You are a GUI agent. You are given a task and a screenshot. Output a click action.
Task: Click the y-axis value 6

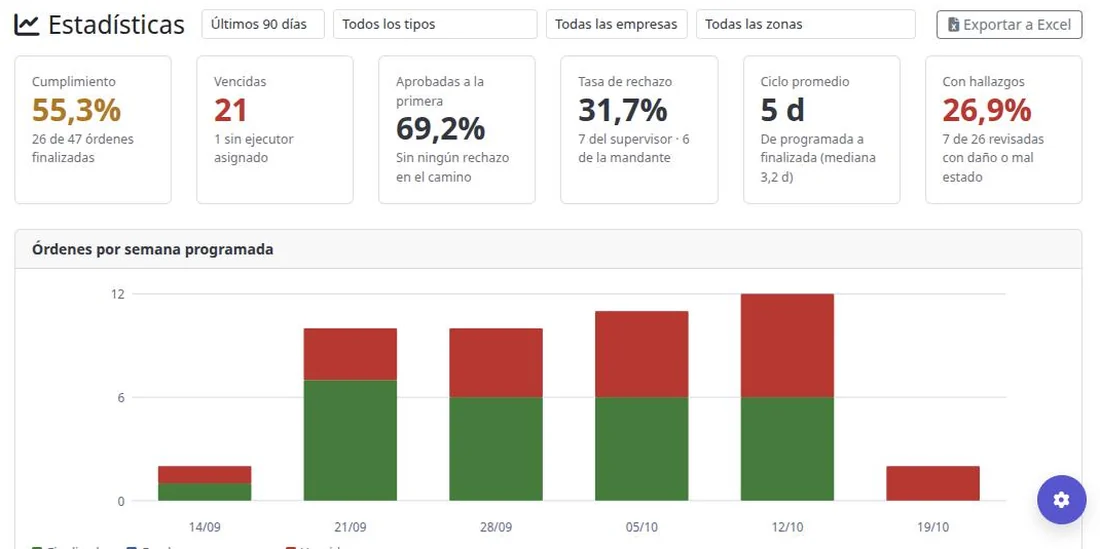tap(121, 398)
